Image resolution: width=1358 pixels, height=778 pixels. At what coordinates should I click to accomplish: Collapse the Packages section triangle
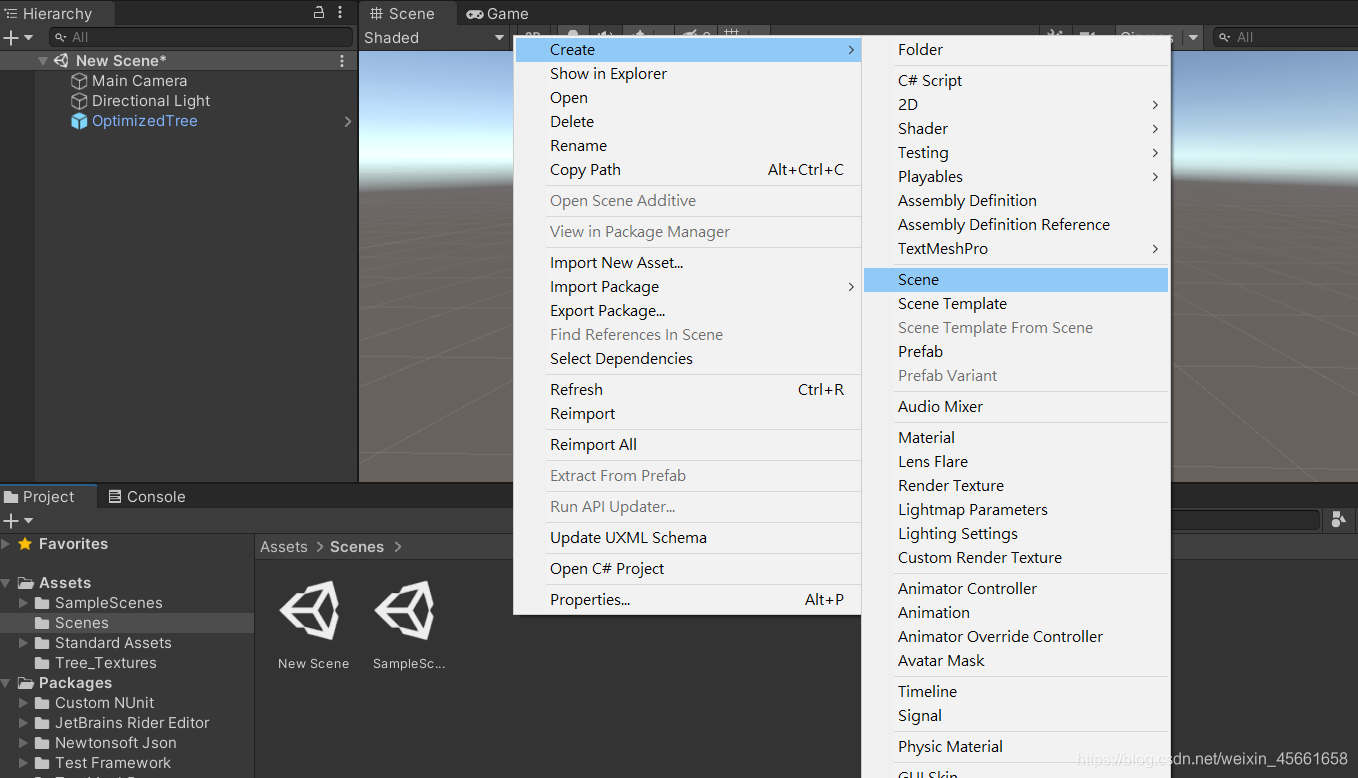(6, 683)
